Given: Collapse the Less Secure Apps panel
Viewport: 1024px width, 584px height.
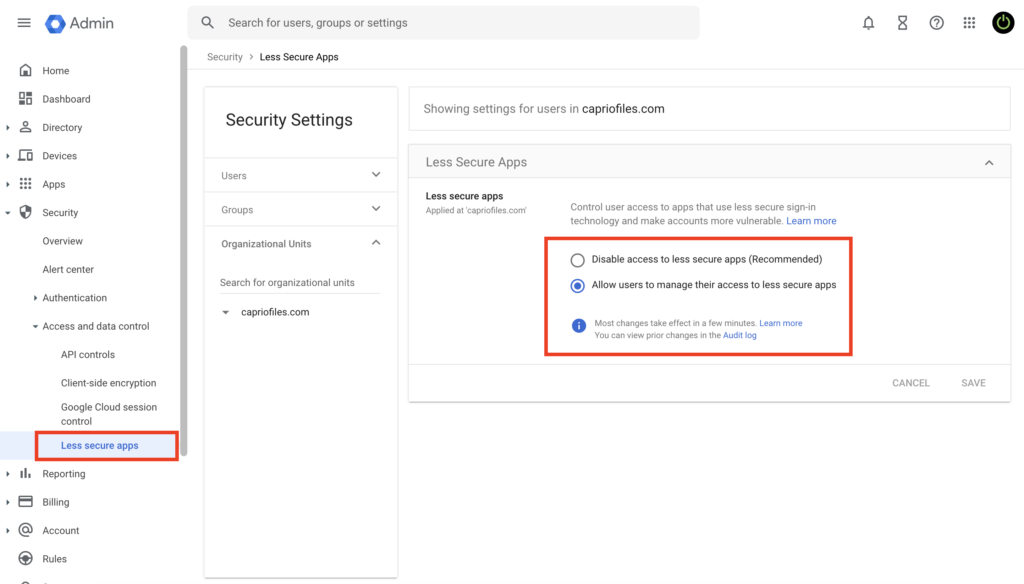Looking at the screenshot, I should 989,163.
